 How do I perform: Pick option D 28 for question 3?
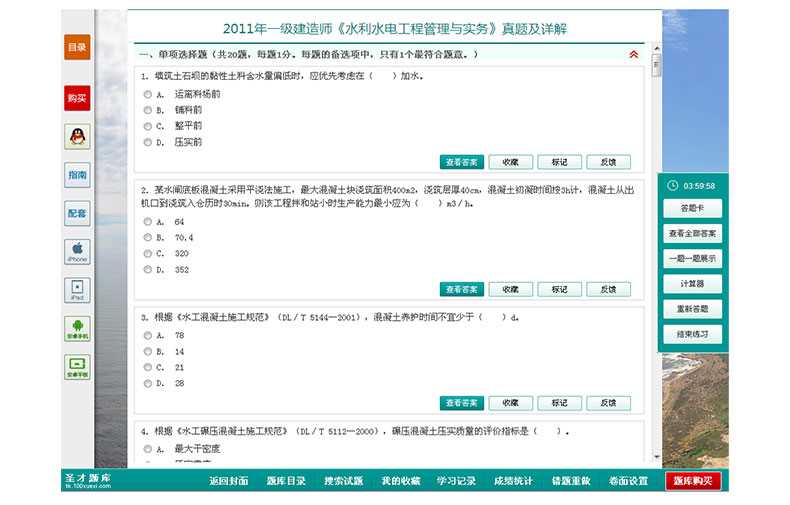147,383
